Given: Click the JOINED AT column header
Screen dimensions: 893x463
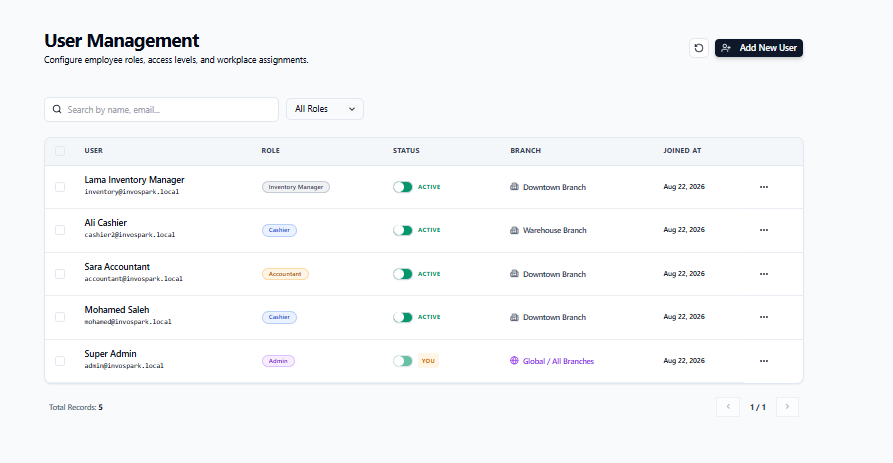Looking at the screenshot, I should click(x=682, y=151).
